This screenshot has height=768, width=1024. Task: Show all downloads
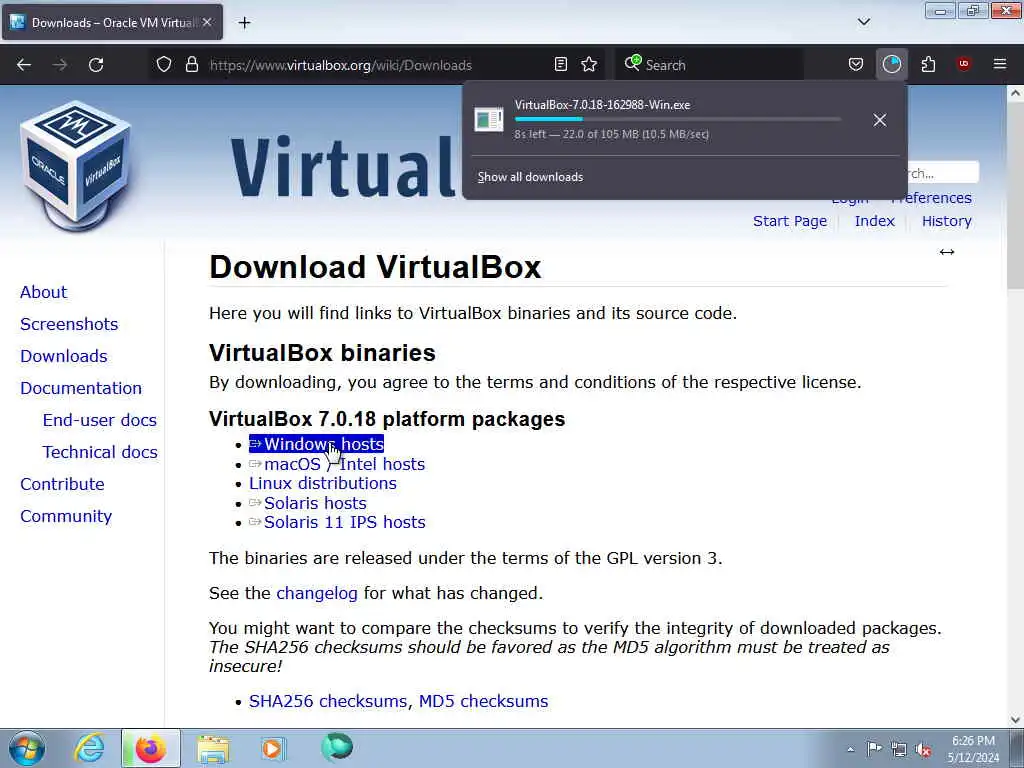530,177
